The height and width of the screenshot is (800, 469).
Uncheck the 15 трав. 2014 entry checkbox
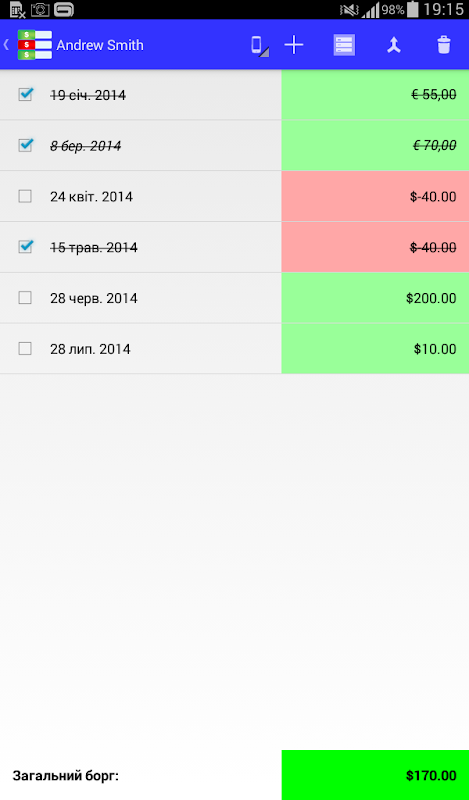(x=25, y=247)
